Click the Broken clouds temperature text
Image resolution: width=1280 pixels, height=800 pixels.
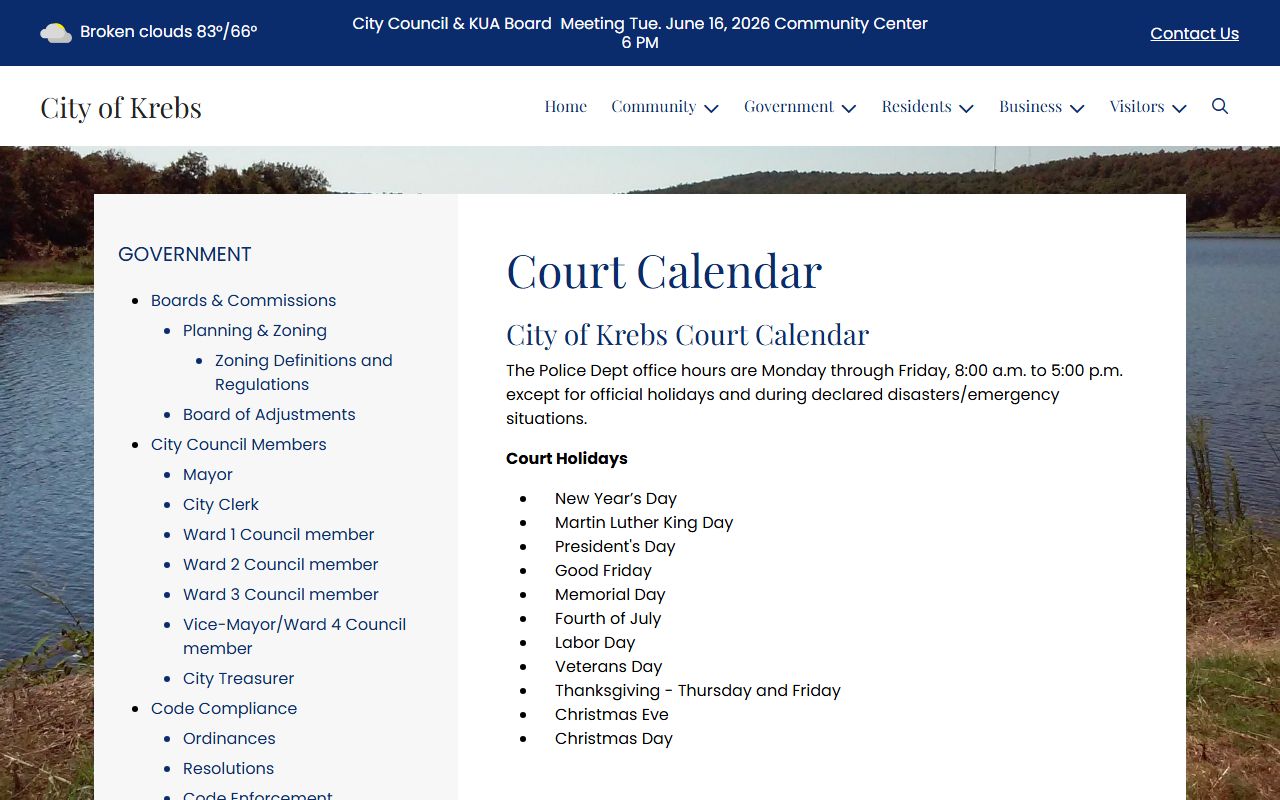point(169,32)
